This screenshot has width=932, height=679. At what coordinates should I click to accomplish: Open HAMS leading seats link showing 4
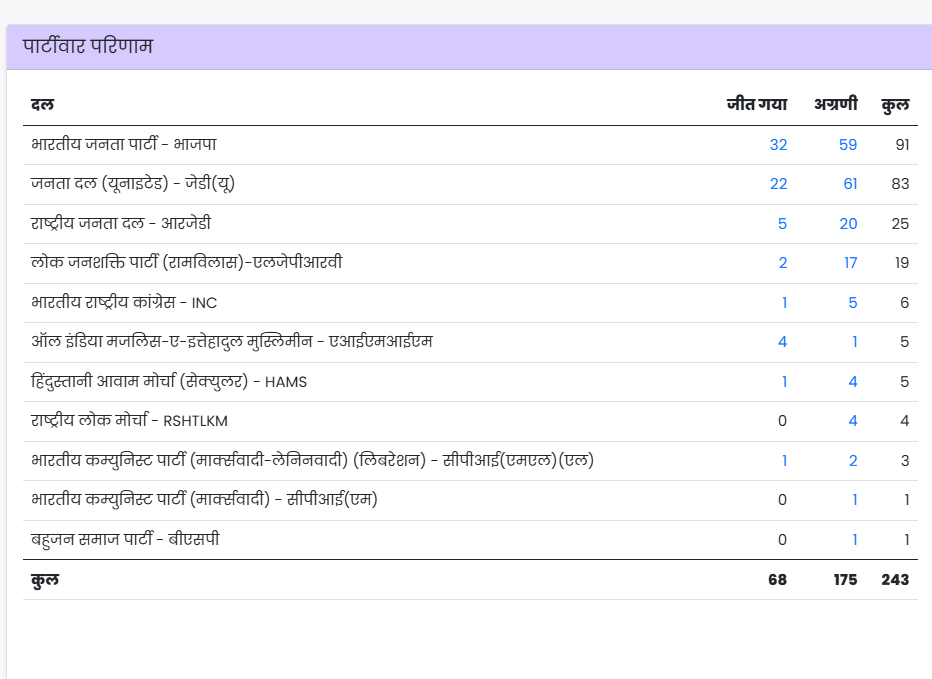(x=853, y=382)
